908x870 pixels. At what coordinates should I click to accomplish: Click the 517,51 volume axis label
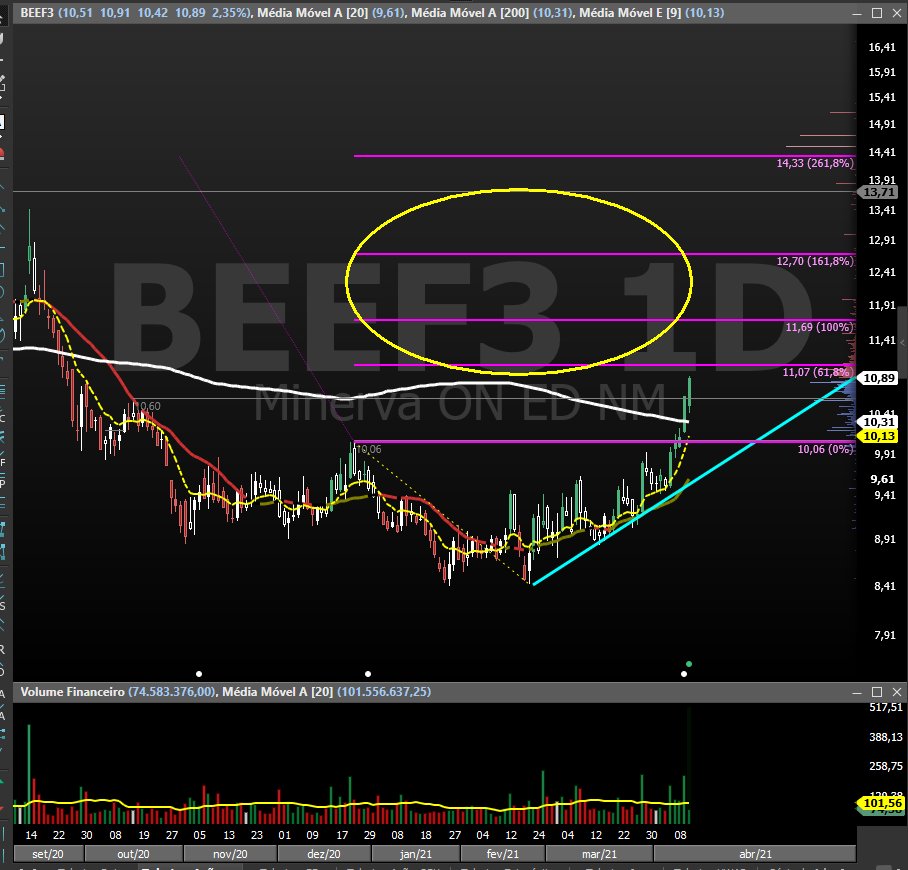pos(885,707)
